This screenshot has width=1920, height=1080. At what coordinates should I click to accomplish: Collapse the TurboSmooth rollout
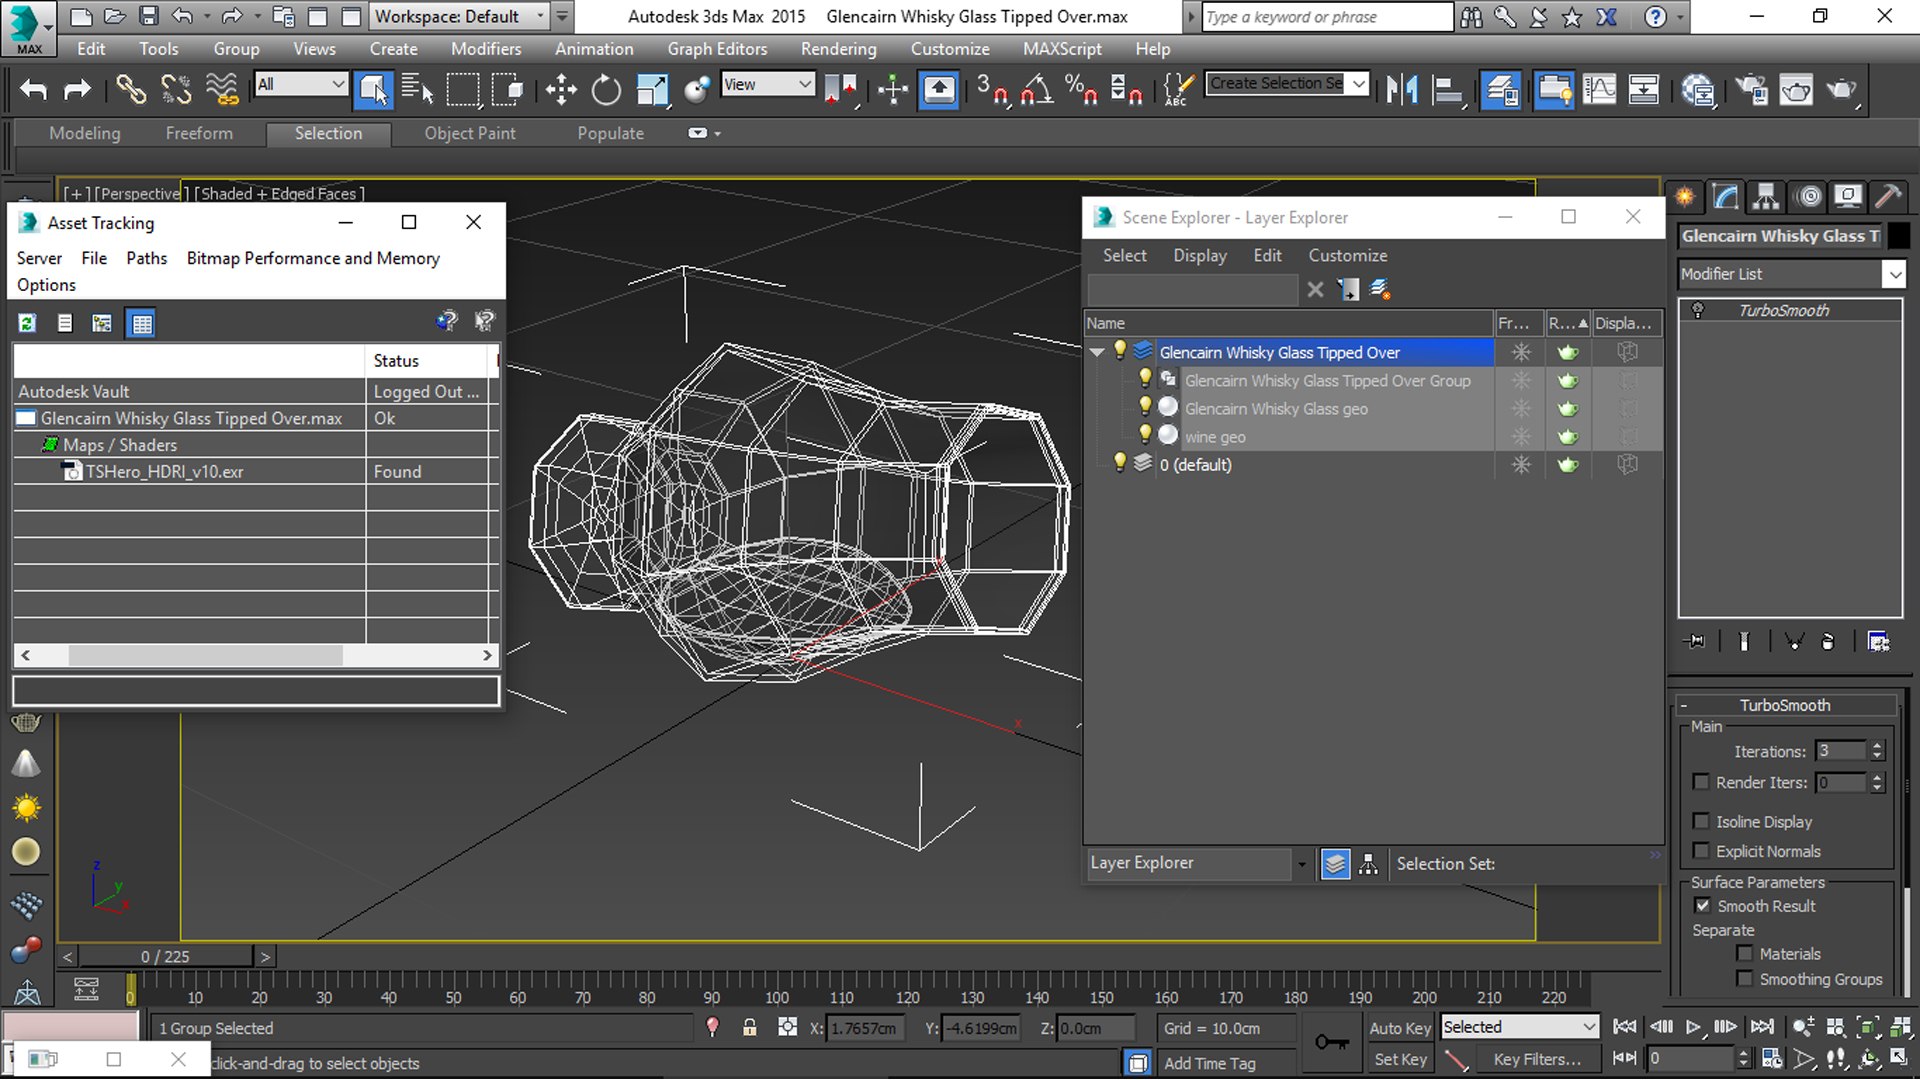point(1786,705)
